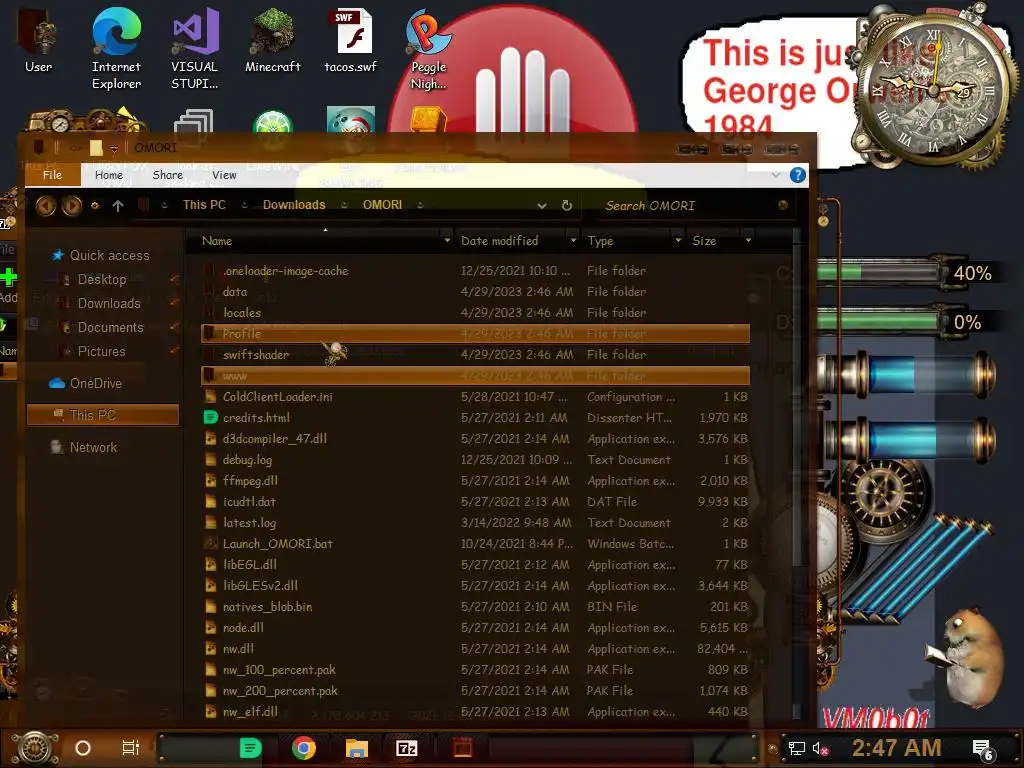Select Downloads in navigation pane
The width and height of the screenshot is (1024, 768).
click(x=108, y=304)
